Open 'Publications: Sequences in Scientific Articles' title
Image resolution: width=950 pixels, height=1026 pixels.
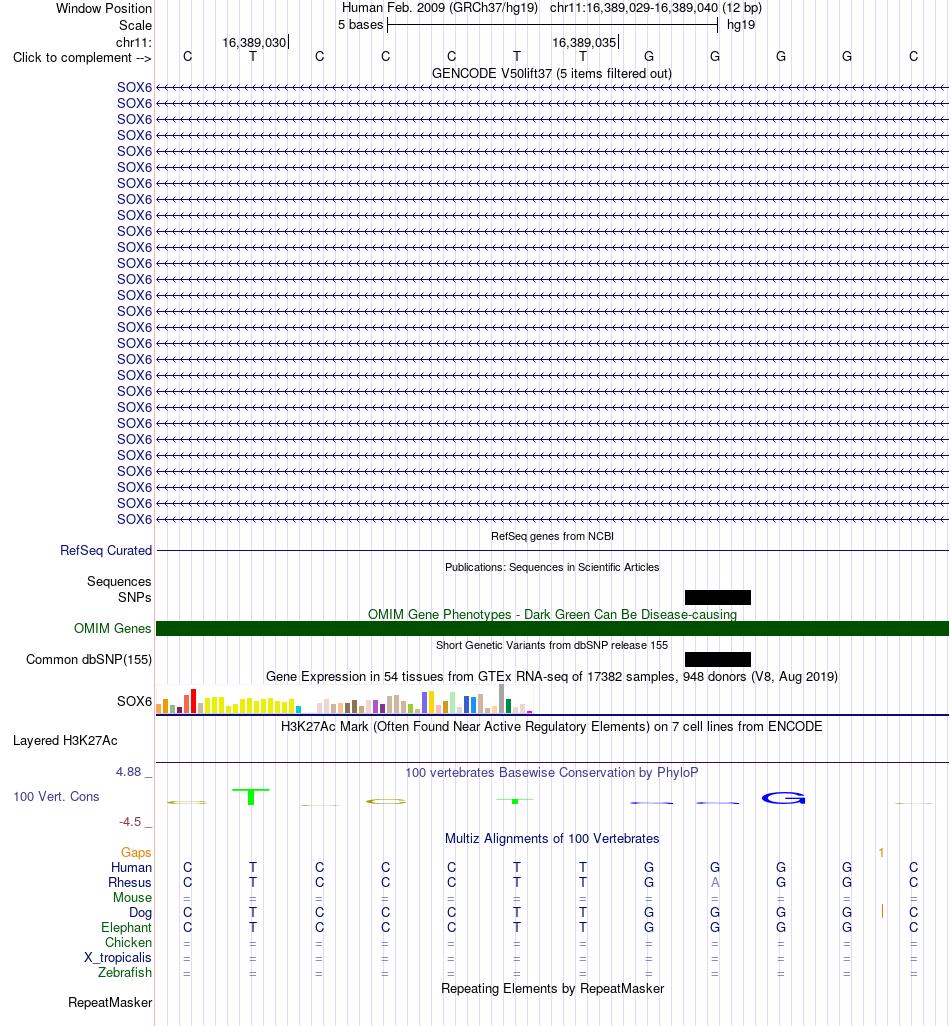click(552, 567)
